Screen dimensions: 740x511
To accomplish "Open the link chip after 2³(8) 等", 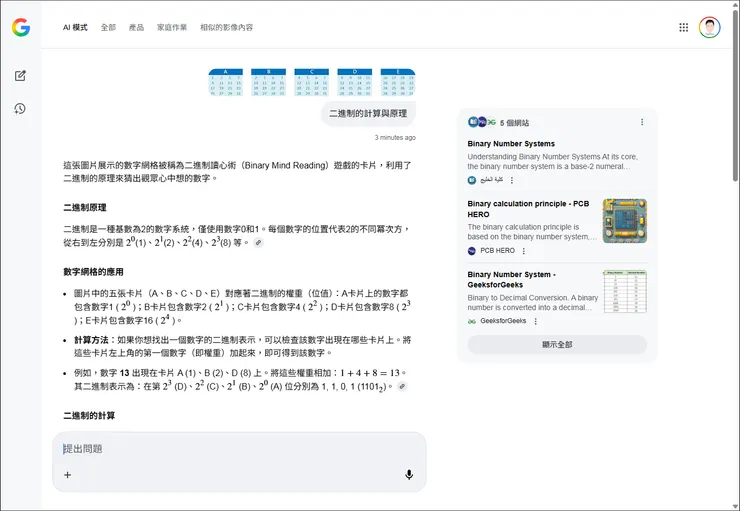I will [x=258, y=243].
